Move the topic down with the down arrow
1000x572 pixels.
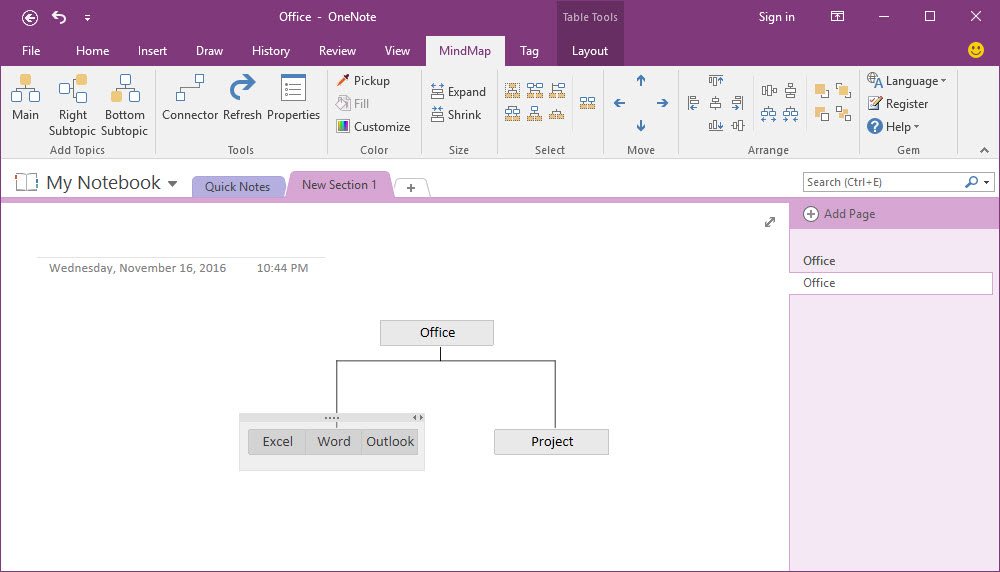click(641, 126)
